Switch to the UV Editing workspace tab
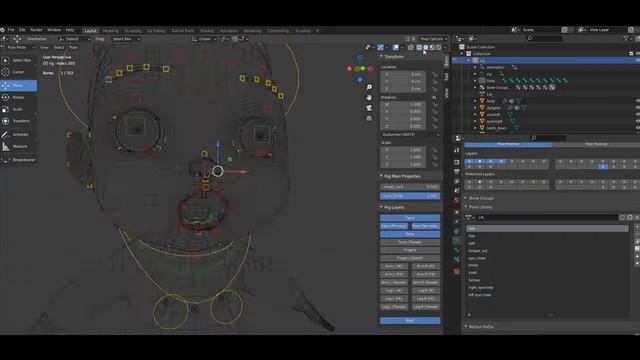Image resolution: width=640 pixels, height=360 pixels. coord(156,31)
